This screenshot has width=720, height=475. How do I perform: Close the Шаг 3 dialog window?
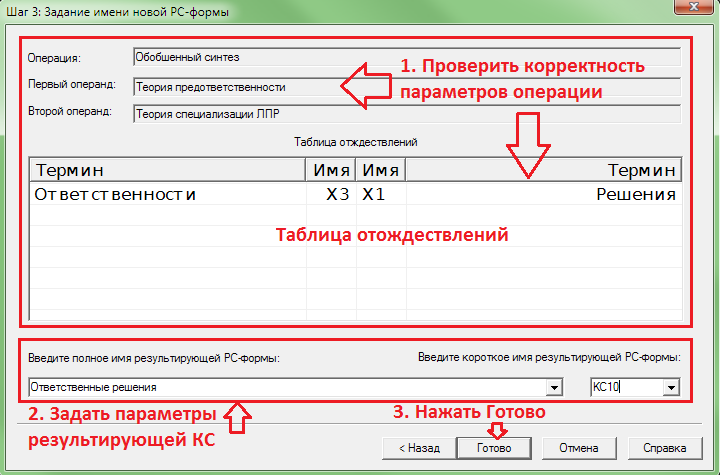694,6
